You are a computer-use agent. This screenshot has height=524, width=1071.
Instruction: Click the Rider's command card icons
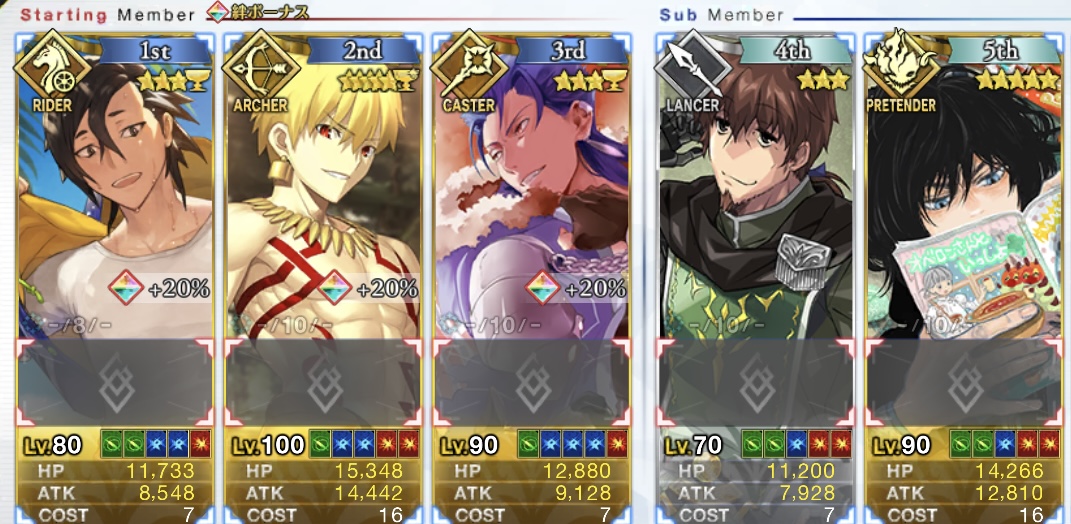coord(156,444)
